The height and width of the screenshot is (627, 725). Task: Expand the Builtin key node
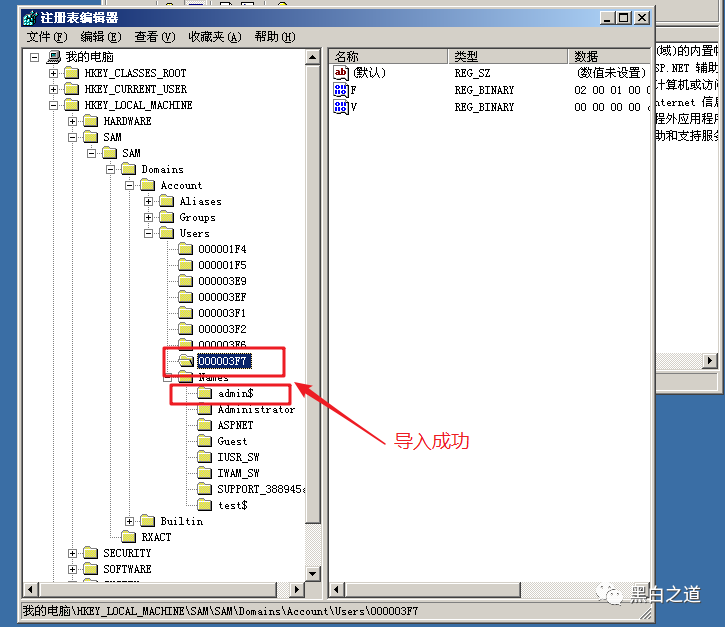coord(130,521)
